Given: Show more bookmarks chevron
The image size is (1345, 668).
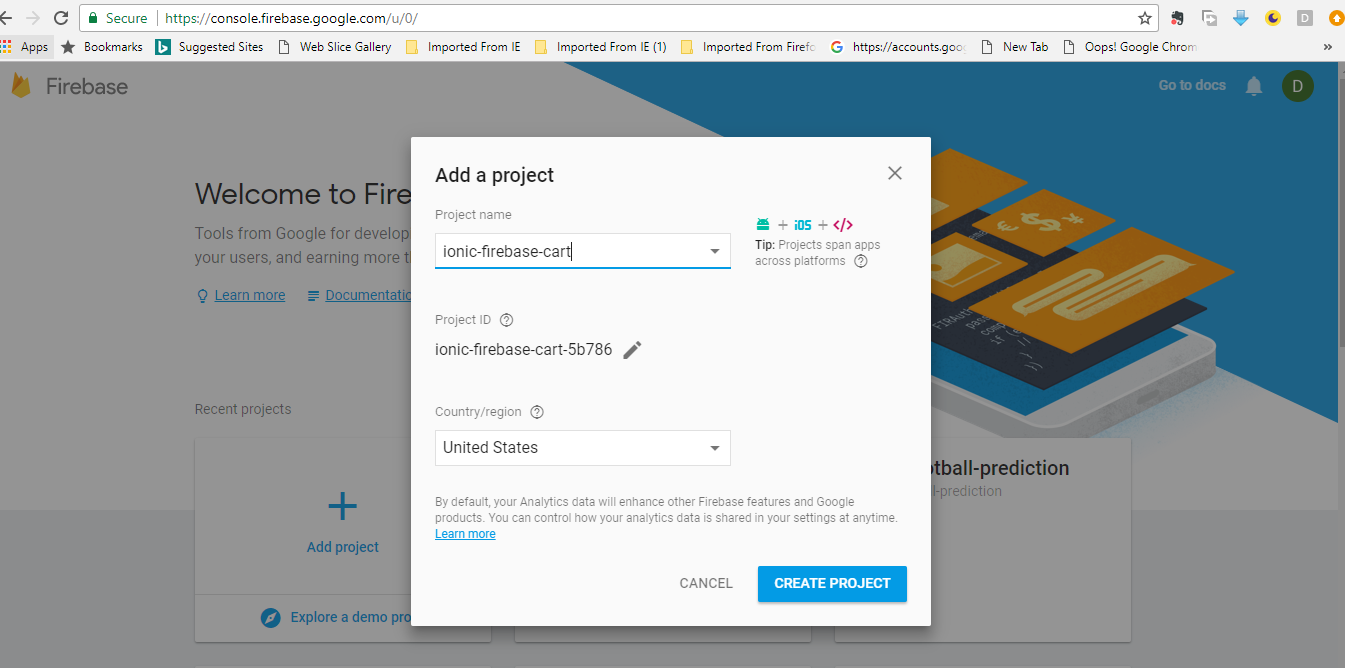Looking at the screenshot, I should 1328,47.
